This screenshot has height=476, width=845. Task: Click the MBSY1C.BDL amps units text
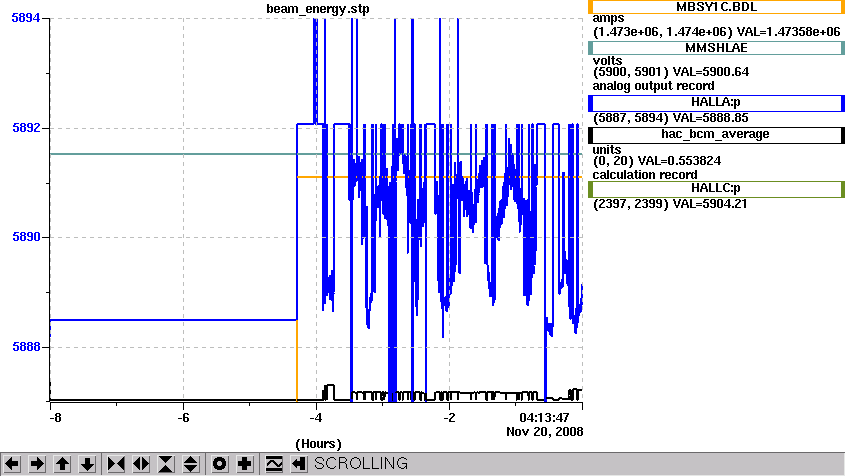608,19
